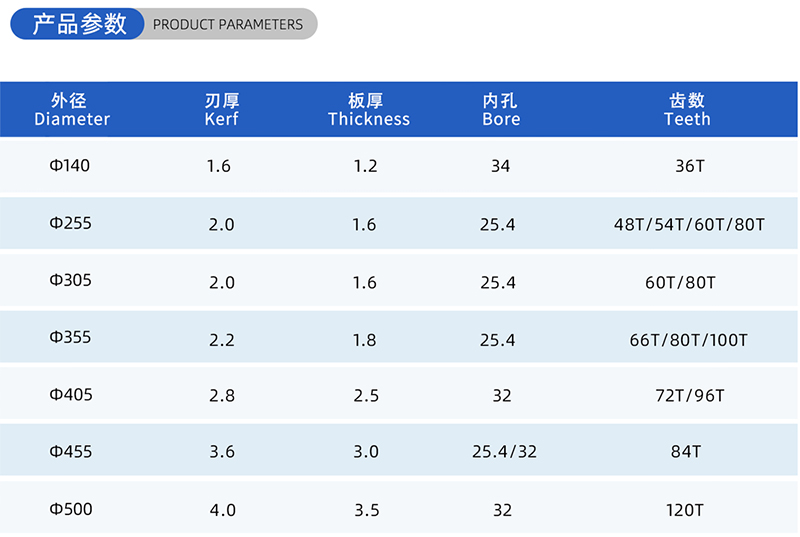Select the 4.0 kerf value
This screenshot has height=537, width=800.
pos(222,510)
